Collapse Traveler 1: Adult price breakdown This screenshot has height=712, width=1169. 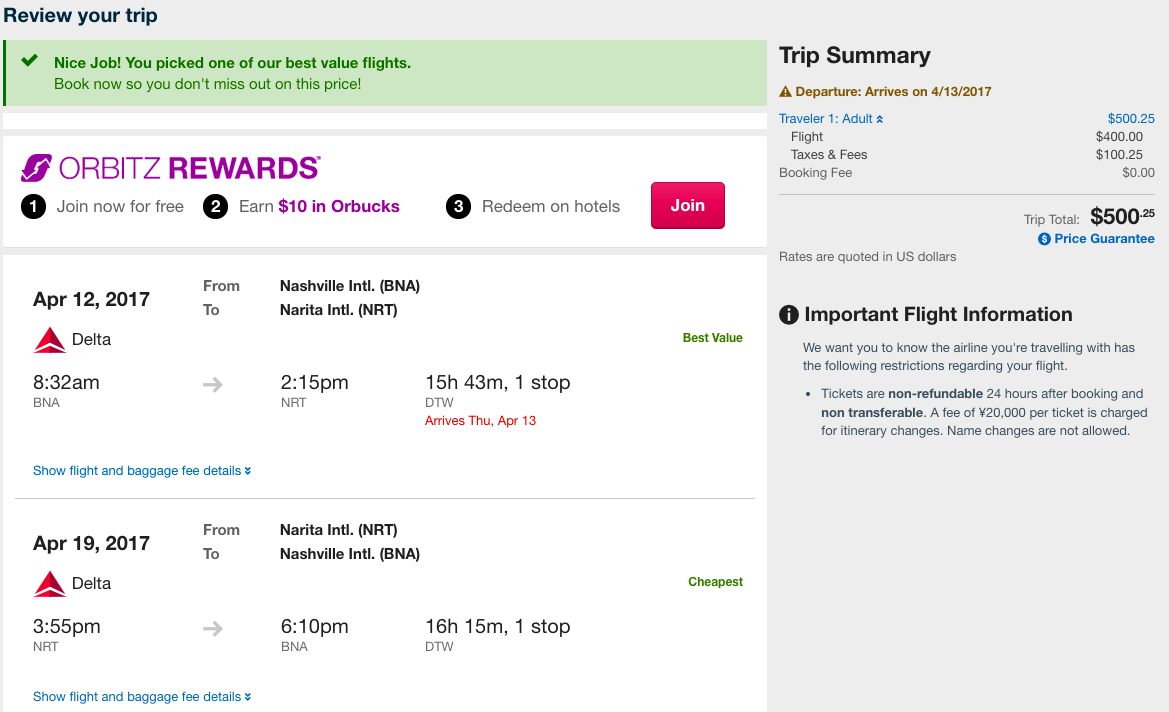[x=831, y=119]
